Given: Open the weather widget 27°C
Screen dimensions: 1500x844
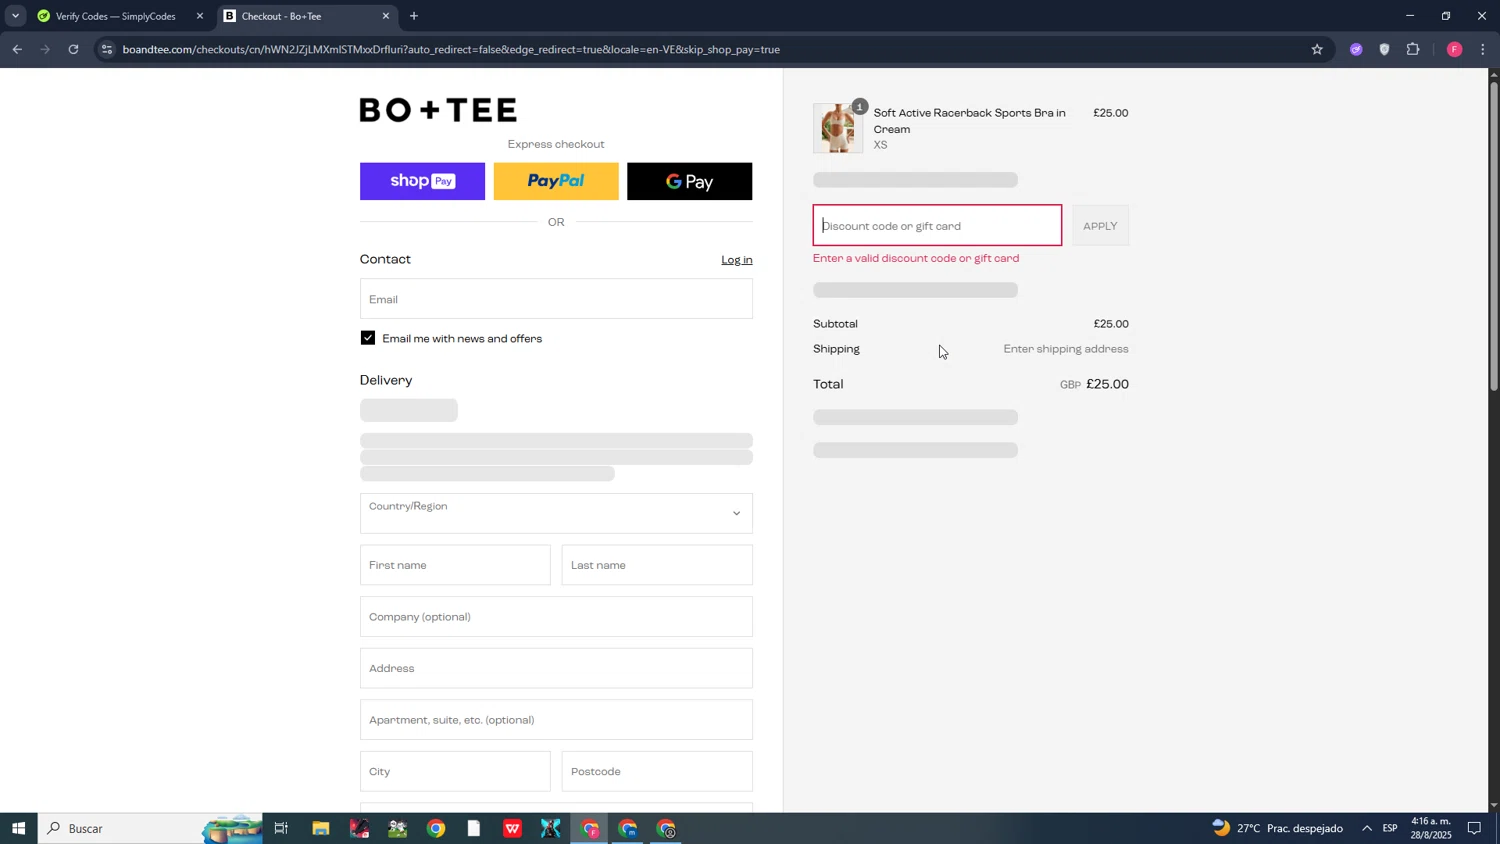Looking at the screenshot, I should click(1278, 829).
